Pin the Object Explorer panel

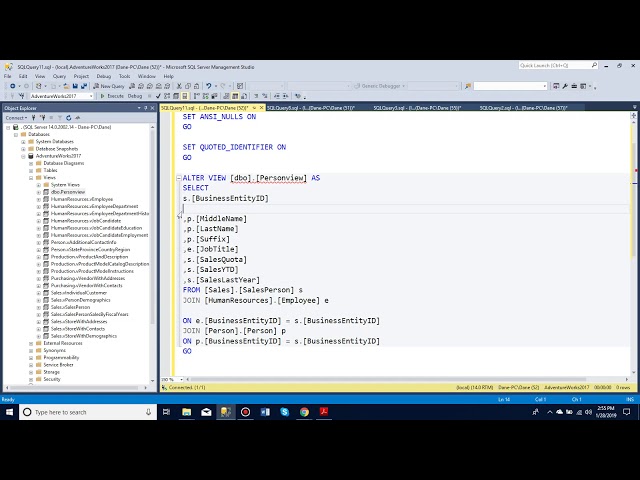click(x=146, y=108)
